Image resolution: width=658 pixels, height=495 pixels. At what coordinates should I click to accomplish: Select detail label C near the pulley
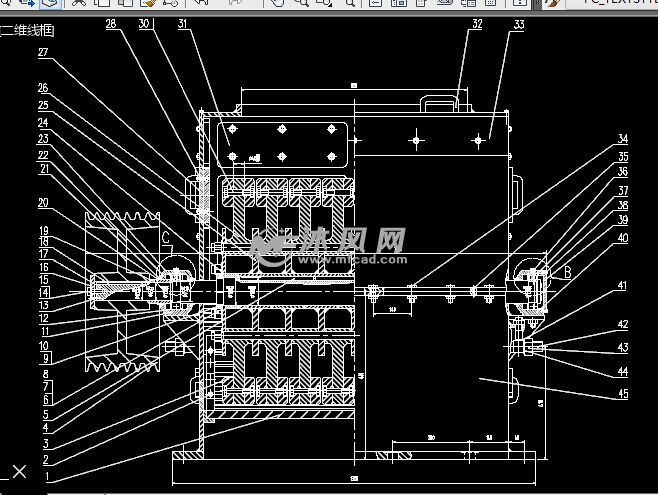(x=165, y=238)
